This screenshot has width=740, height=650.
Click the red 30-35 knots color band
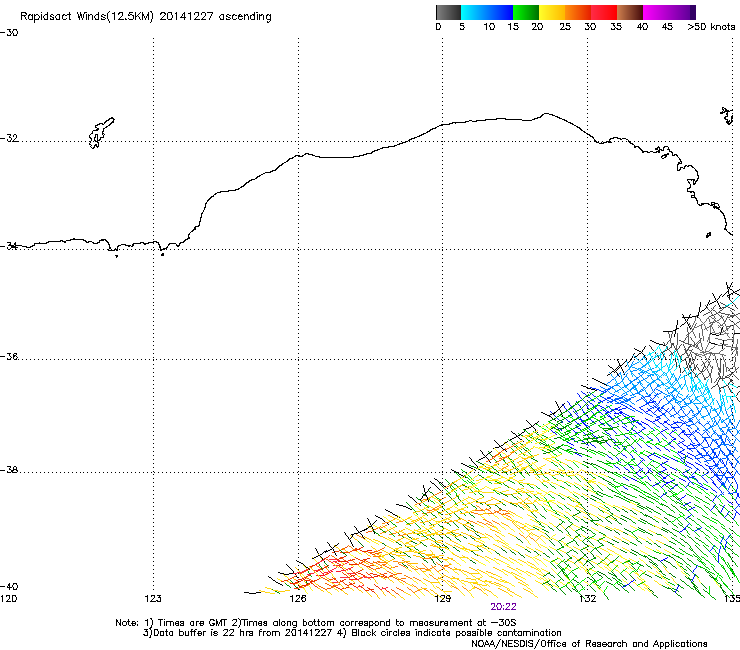pos(604,12)
